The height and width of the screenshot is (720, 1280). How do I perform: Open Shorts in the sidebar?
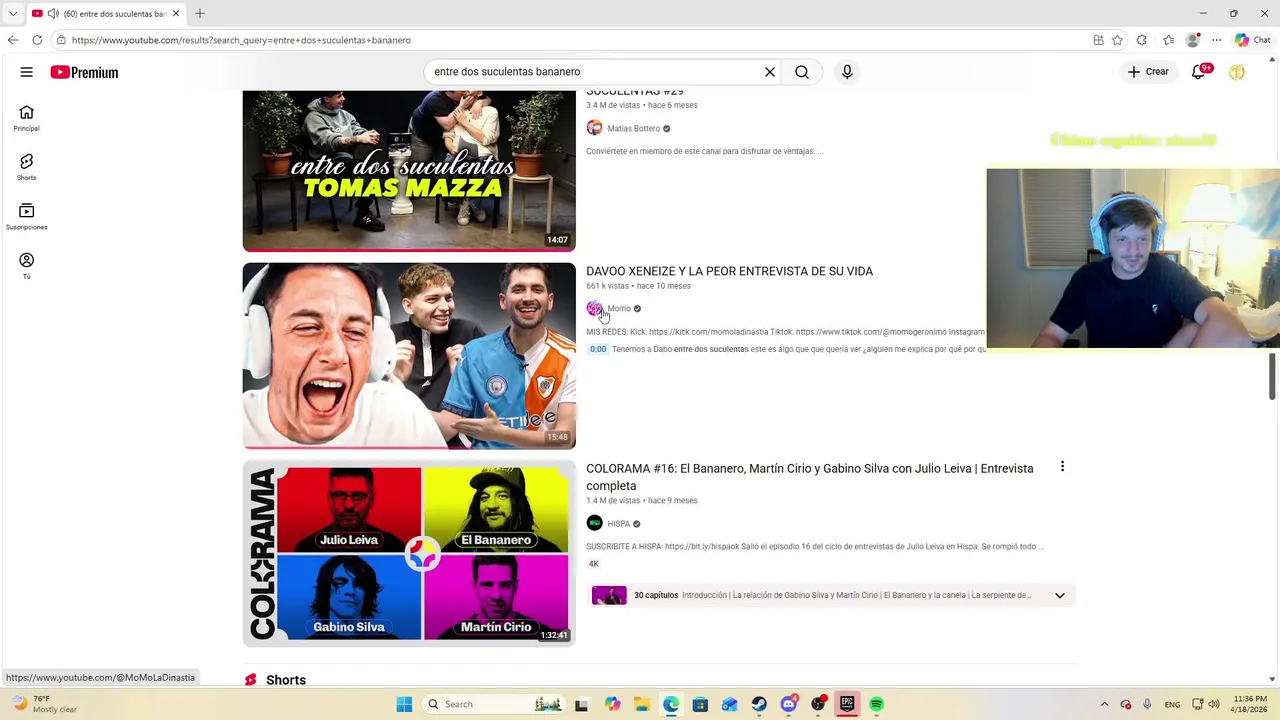click(x=27, y=167)
